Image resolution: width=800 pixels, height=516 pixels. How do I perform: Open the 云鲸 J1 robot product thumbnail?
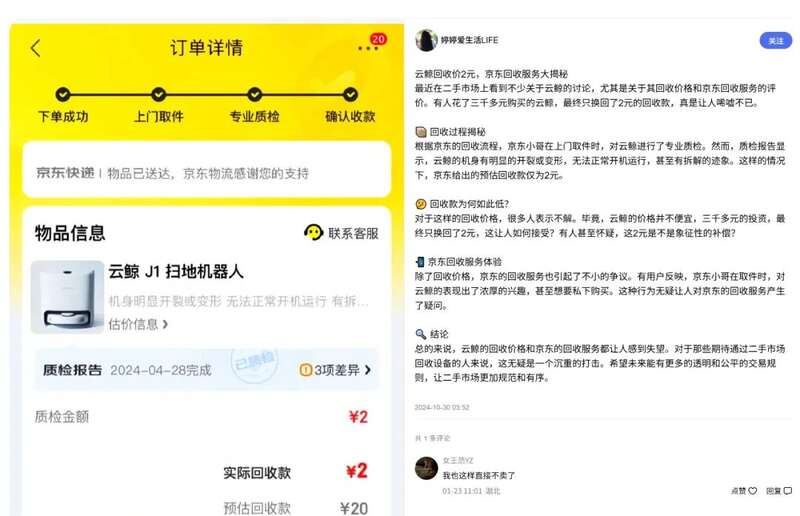(67, 297)
